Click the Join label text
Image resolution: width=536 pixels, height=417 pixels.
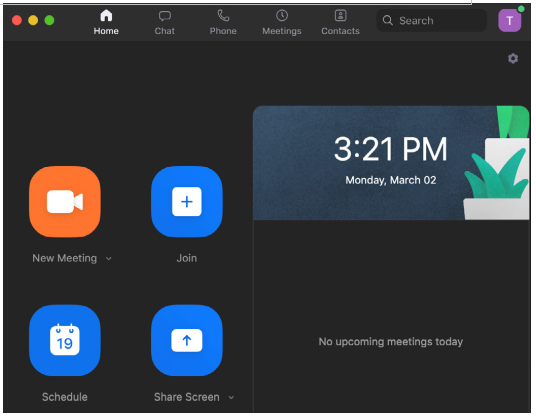pos(187,258)
